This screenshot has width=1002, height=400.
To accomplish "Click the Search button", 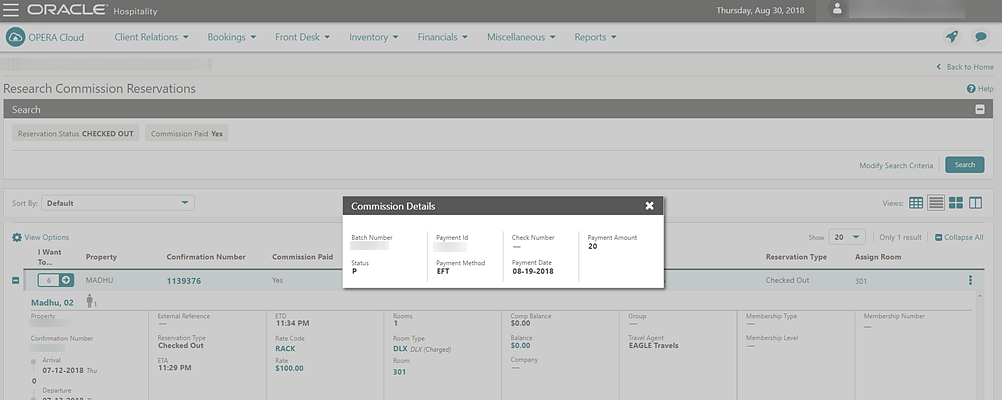I will 964,165.
